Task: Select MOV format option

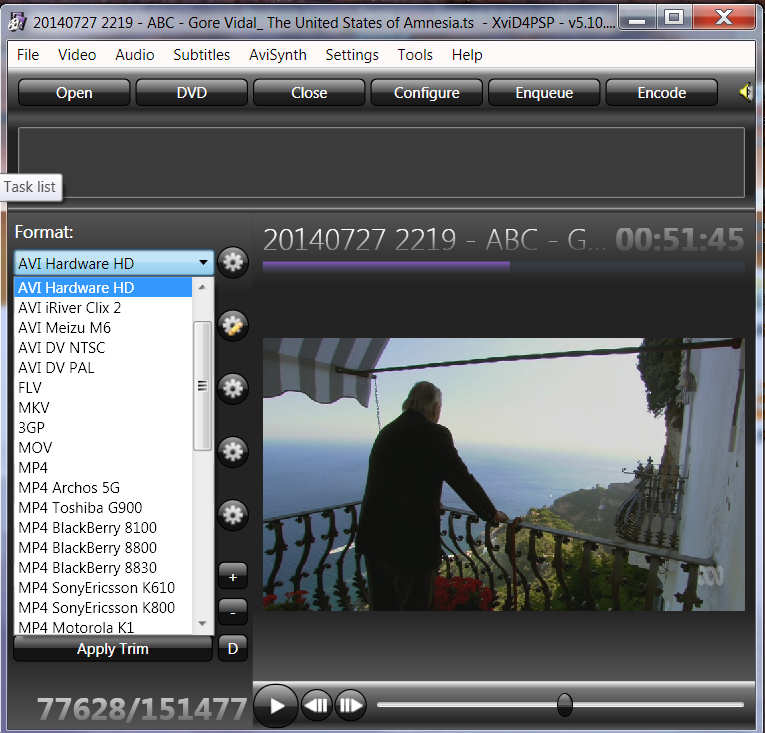Action: click(x=103, y=448)
